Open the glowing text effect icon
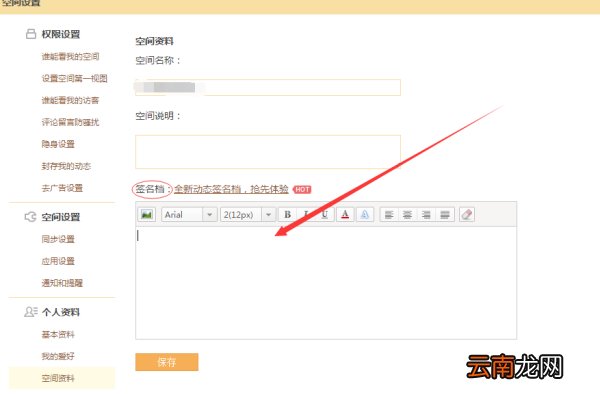 pyautogui.click(x=365, y=214)
